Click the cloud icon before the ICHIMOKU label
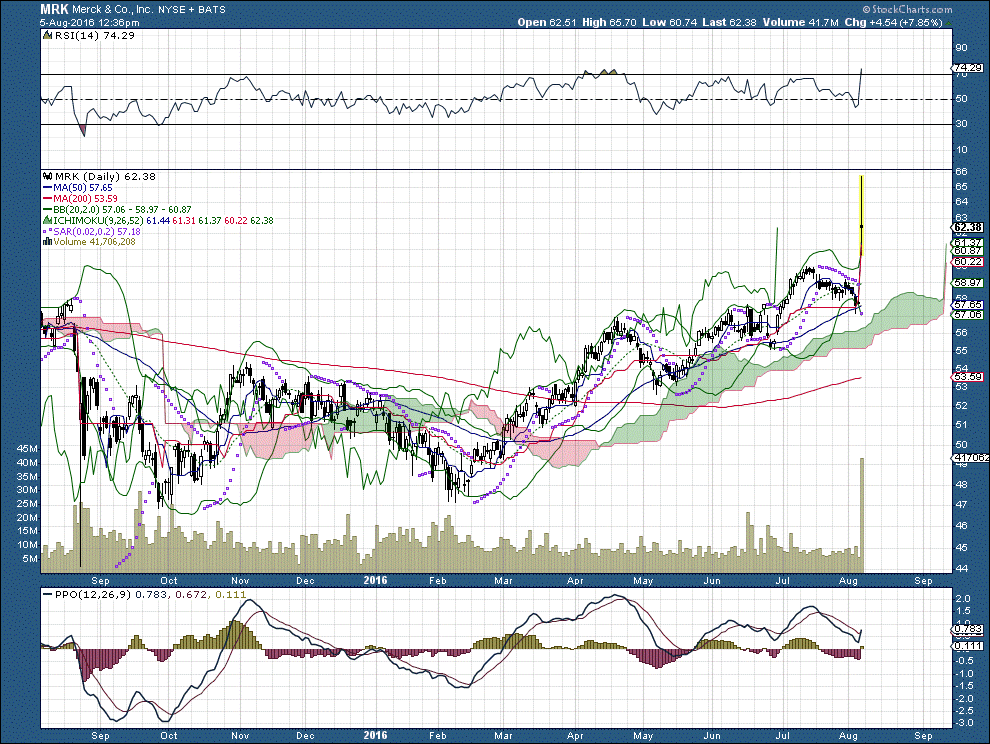Viewport: 990px width, 744px height. tap(47, 220)
